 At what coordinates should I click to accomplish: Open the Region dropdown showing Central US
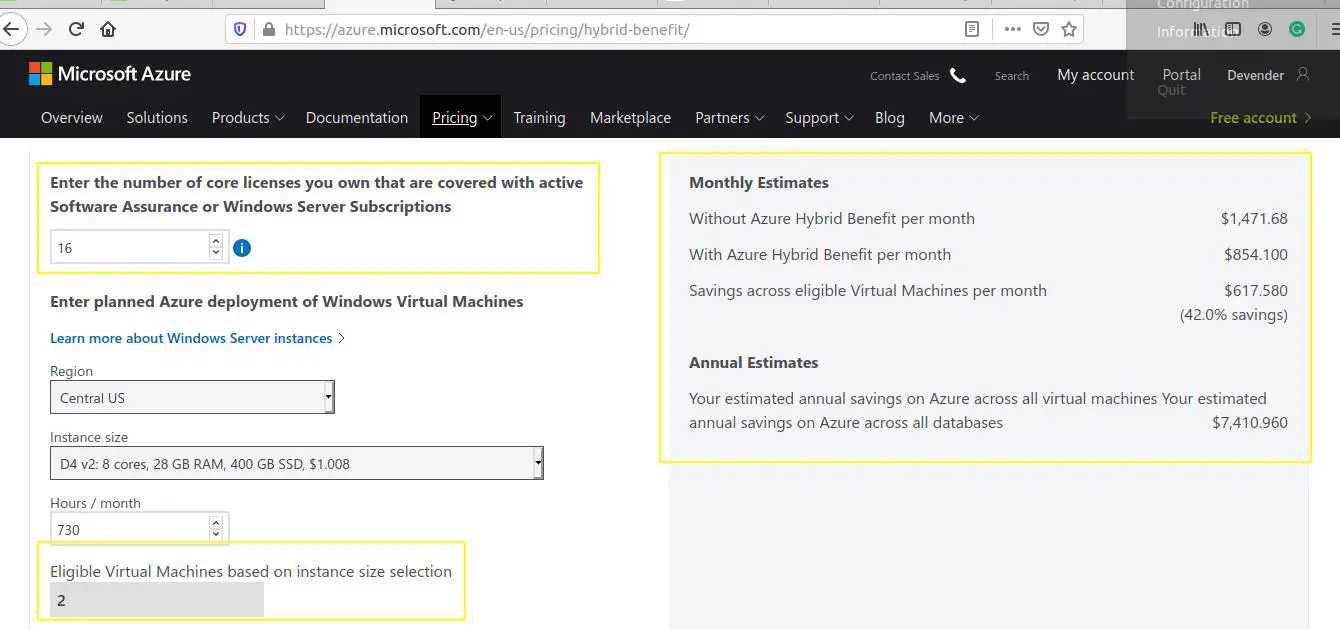point(192,397)
